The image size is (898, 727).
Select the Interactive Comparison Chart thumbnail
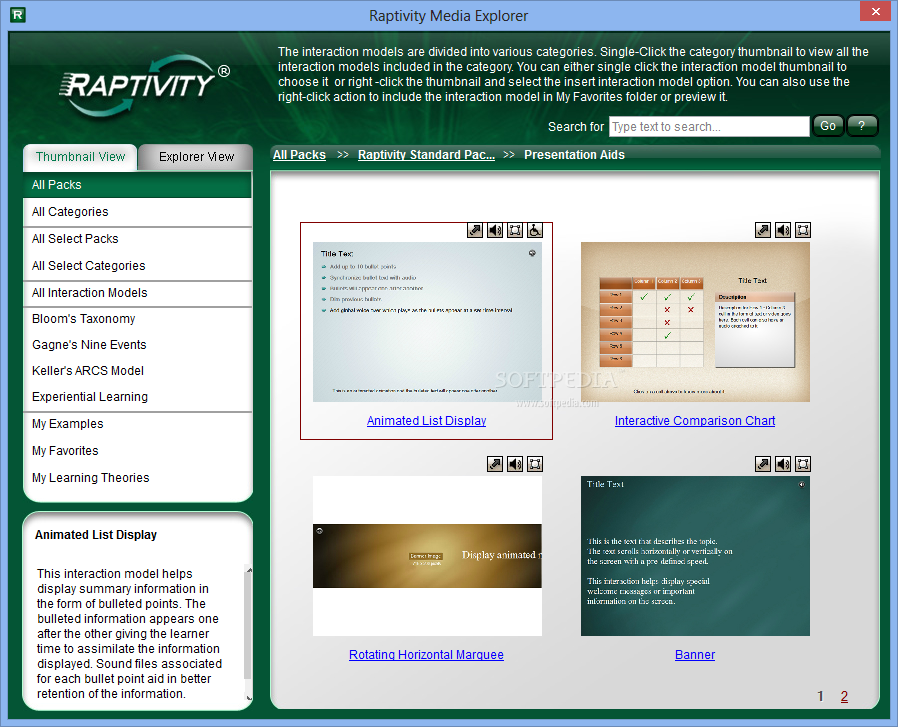point(695,322)
